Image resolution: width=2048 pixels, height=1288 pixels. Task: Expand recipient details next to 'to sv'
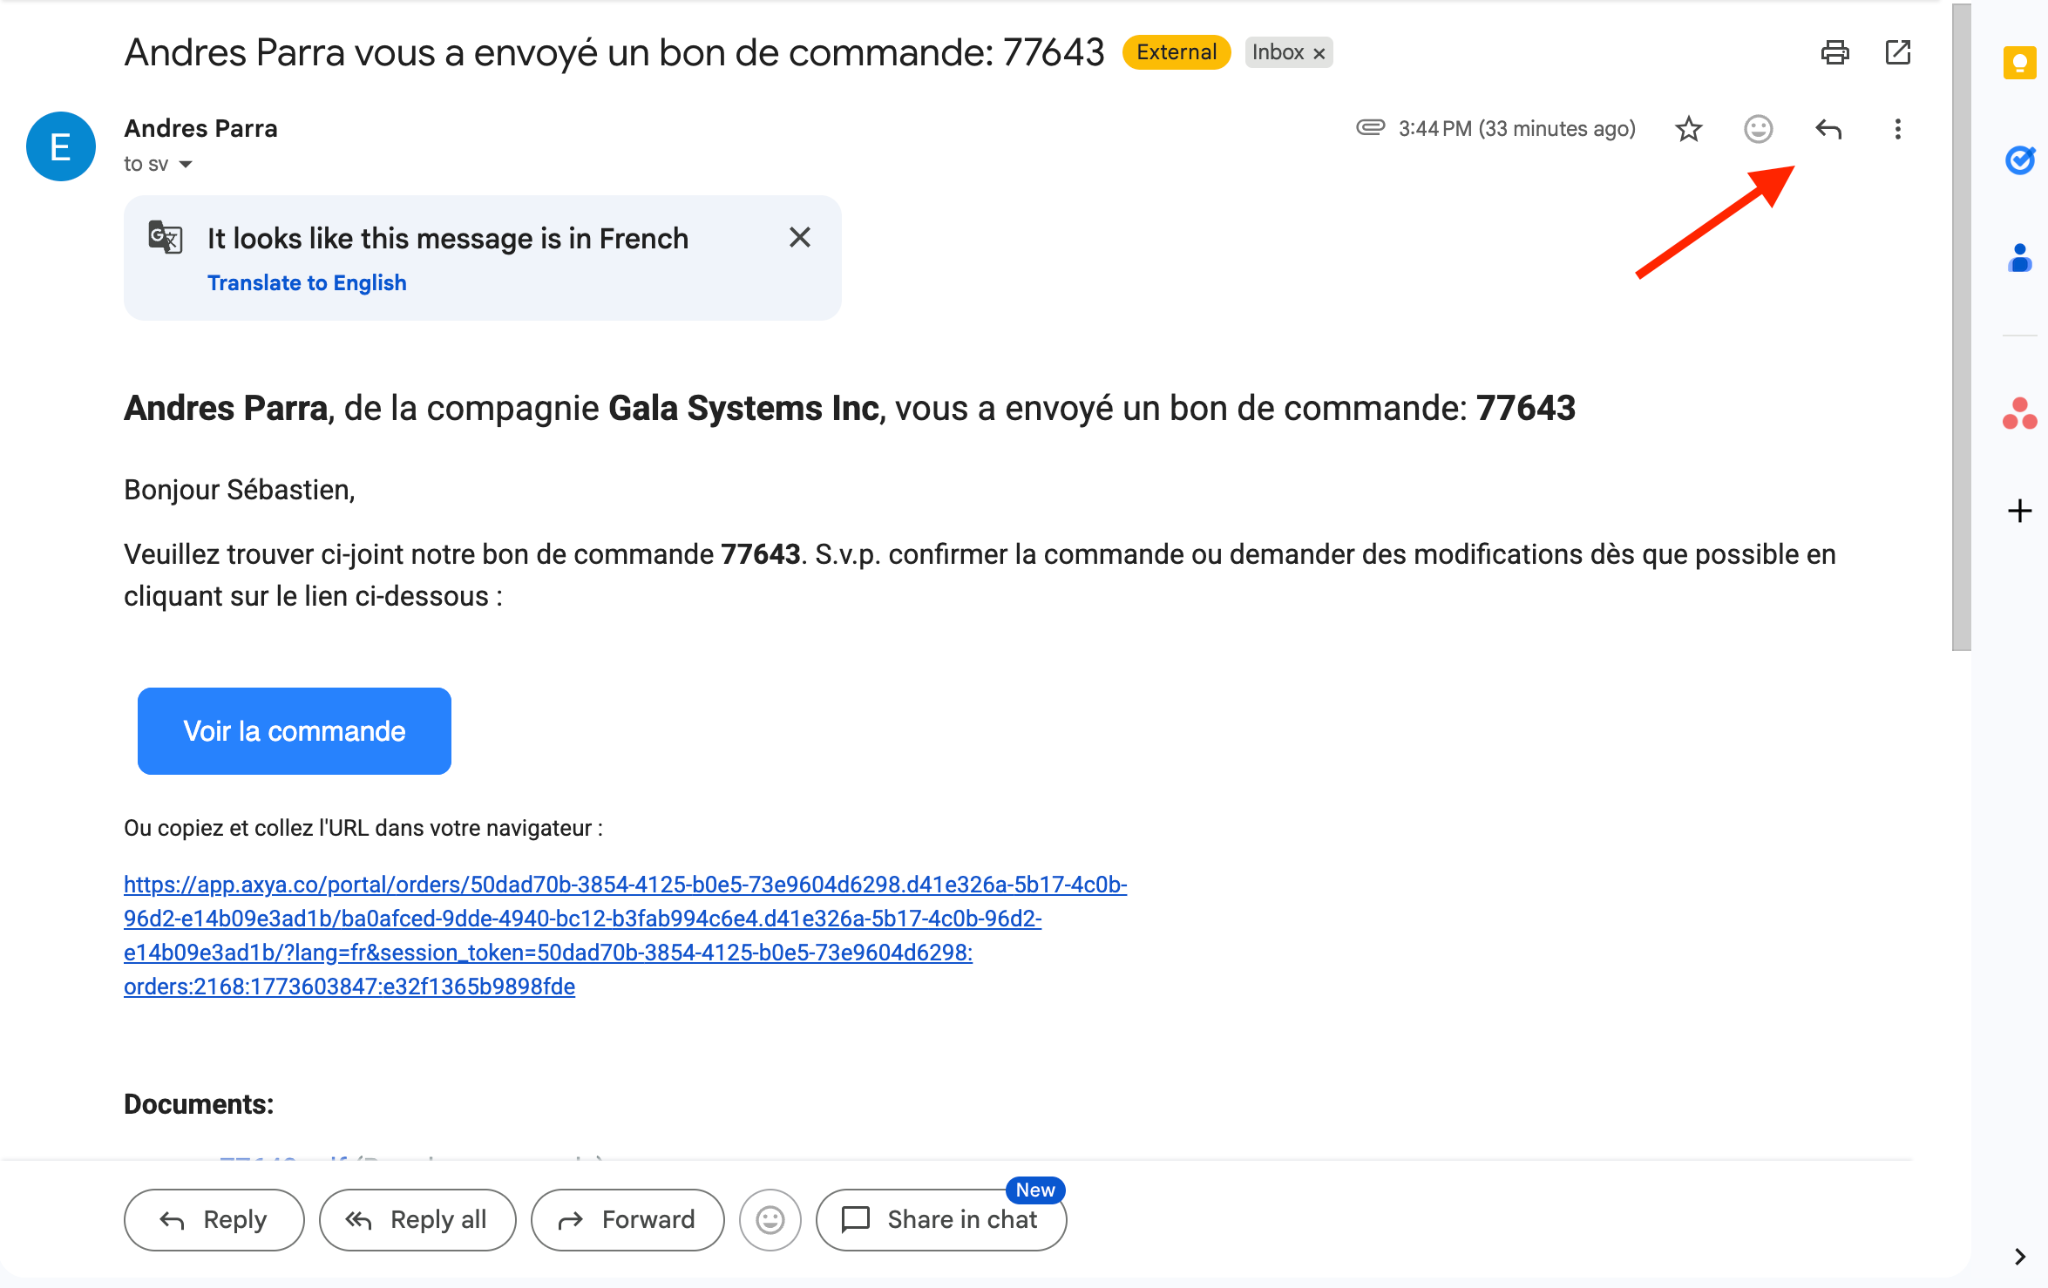[185, 164]
